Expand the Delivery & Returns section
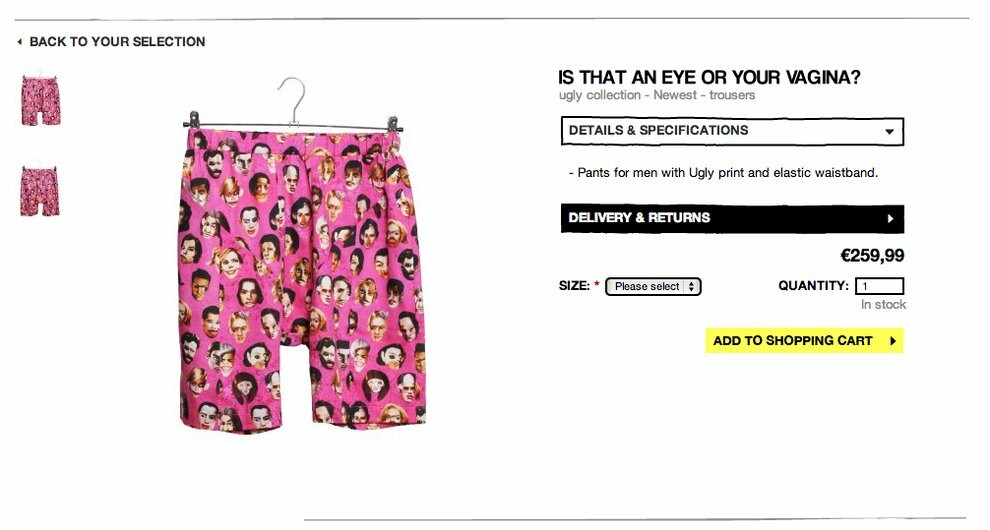This screenshot has height=530, width=990. (732, 219)
